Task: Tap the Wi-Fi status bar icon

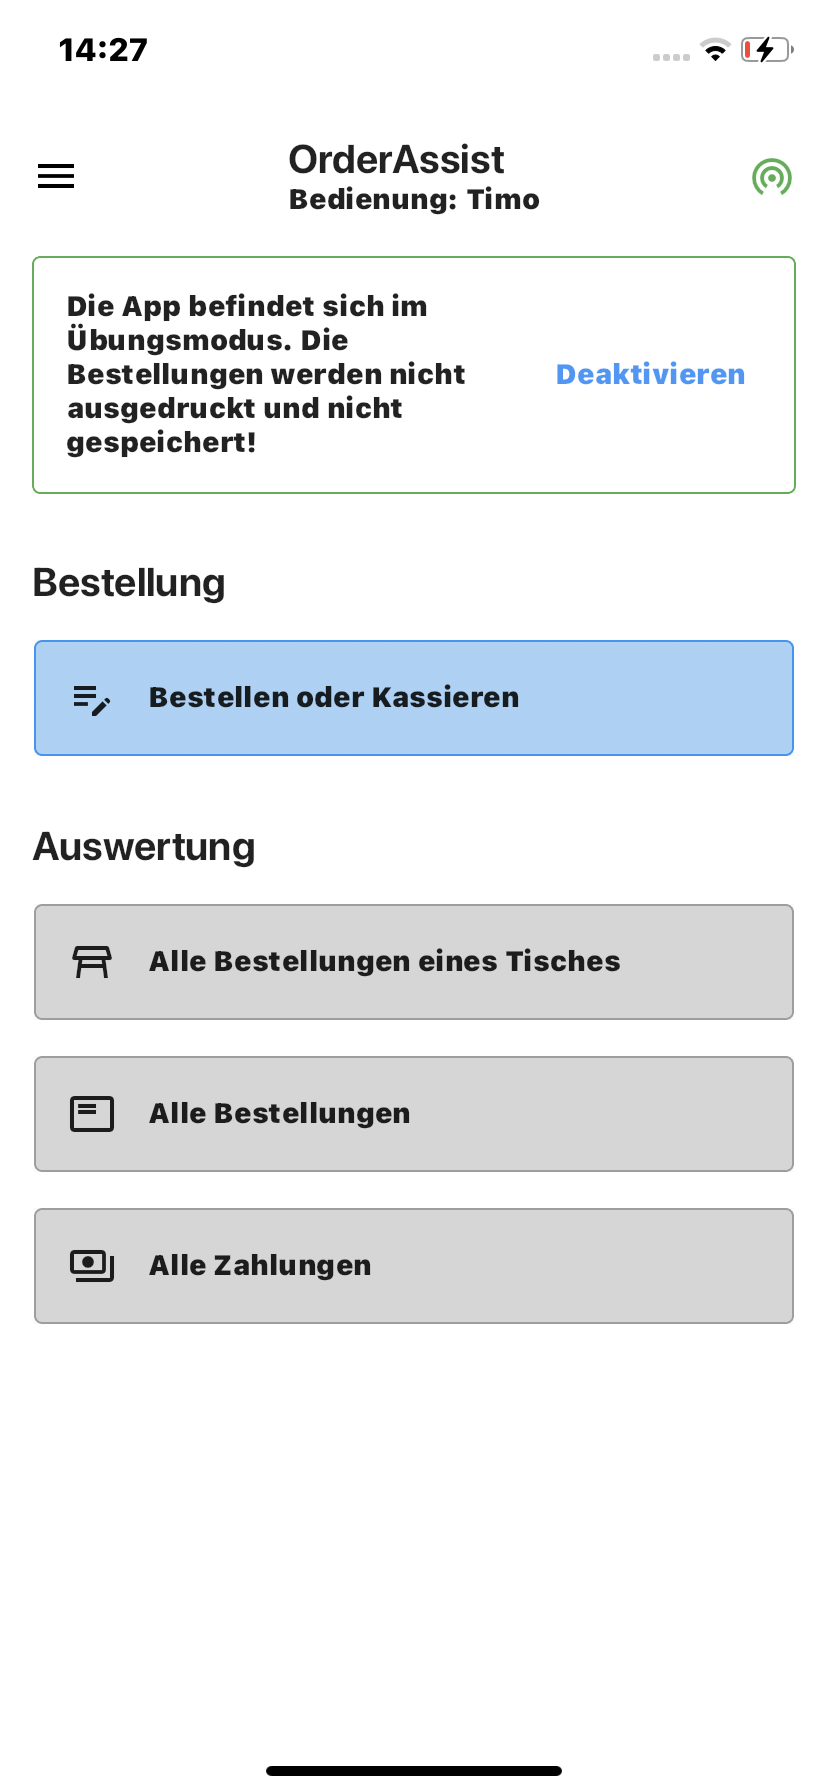Action: point(715,50)
